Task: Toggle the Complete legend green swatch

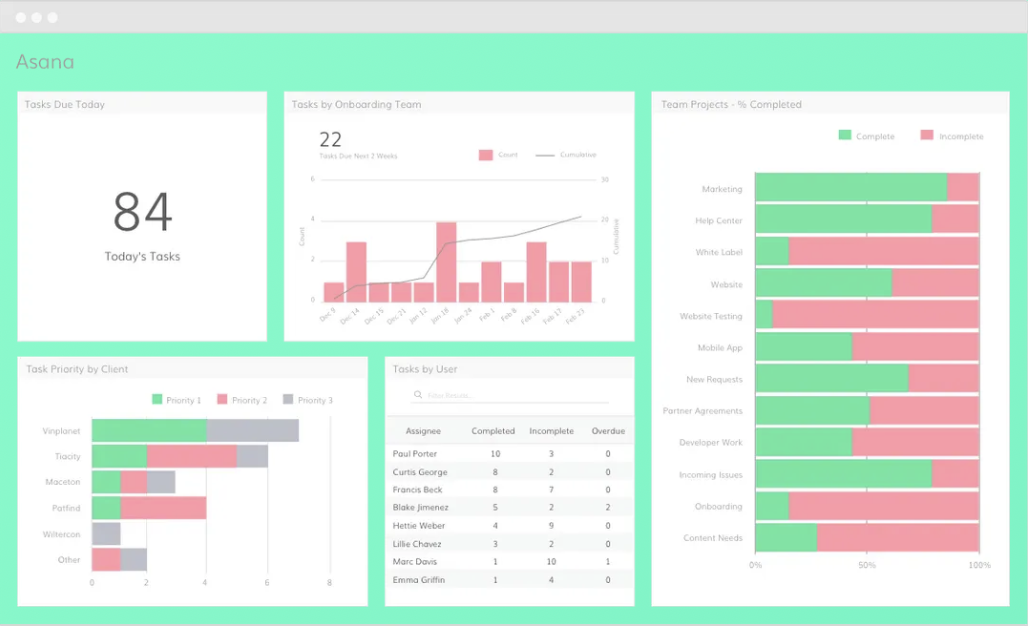Action: tap(844, 135)
